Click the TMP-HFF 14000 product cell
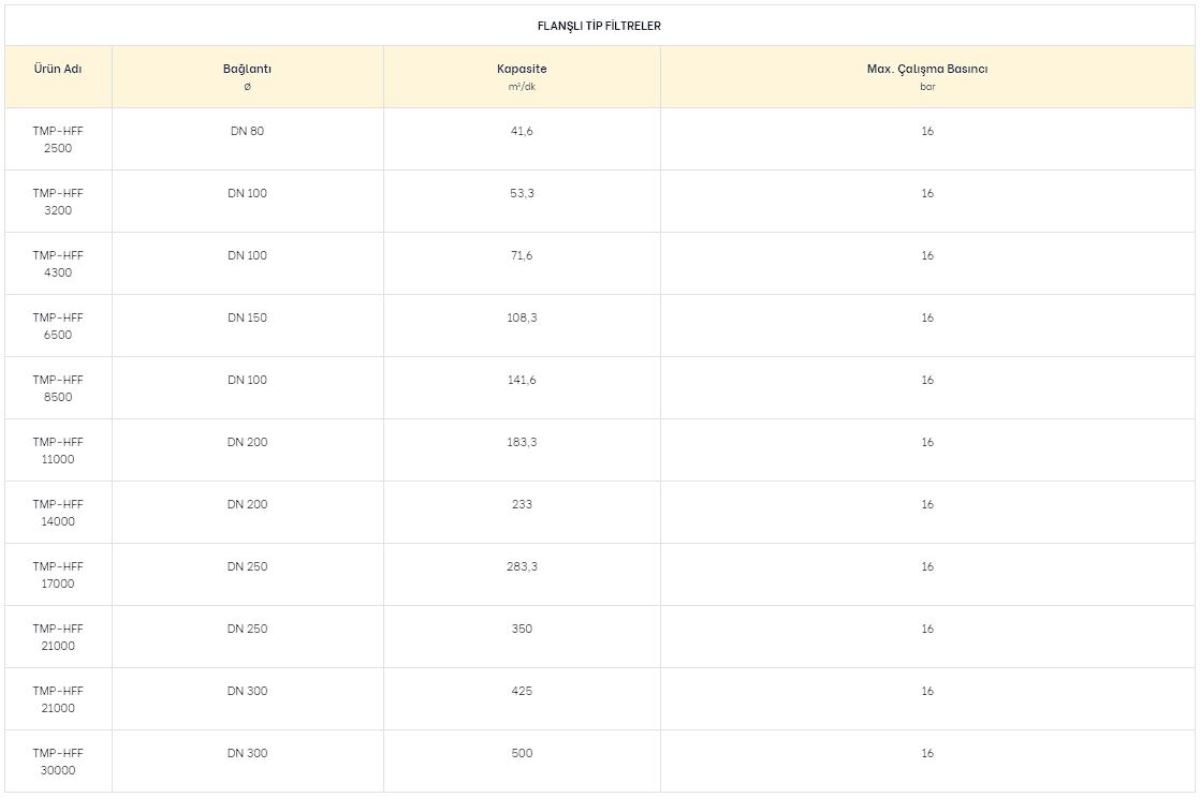Viewport: 1200px width, 797px height. click(58, 512)
